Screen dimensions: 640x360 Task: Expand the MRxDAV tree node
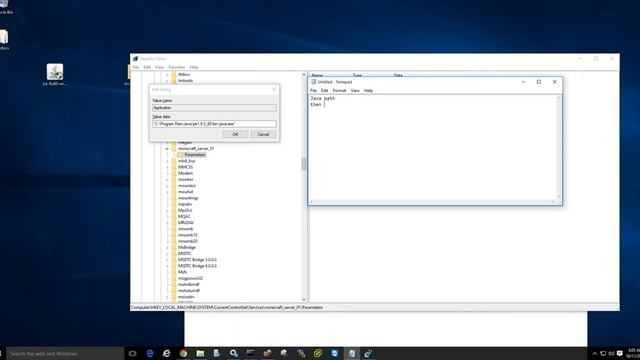(167, 222)
